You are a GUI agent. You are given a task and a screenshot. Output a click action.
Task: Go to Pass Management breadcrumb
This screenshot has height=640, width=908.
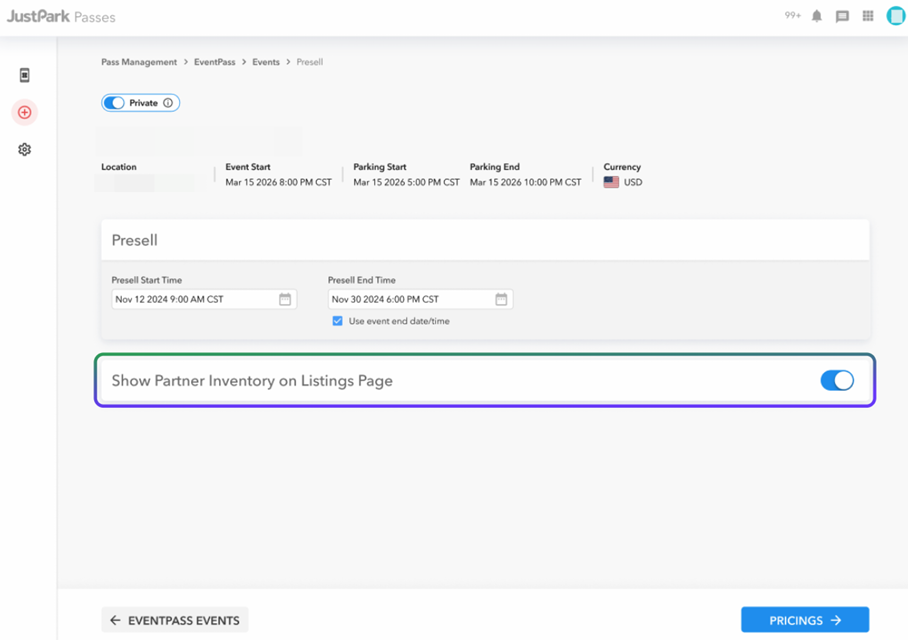tap(139, 62)
